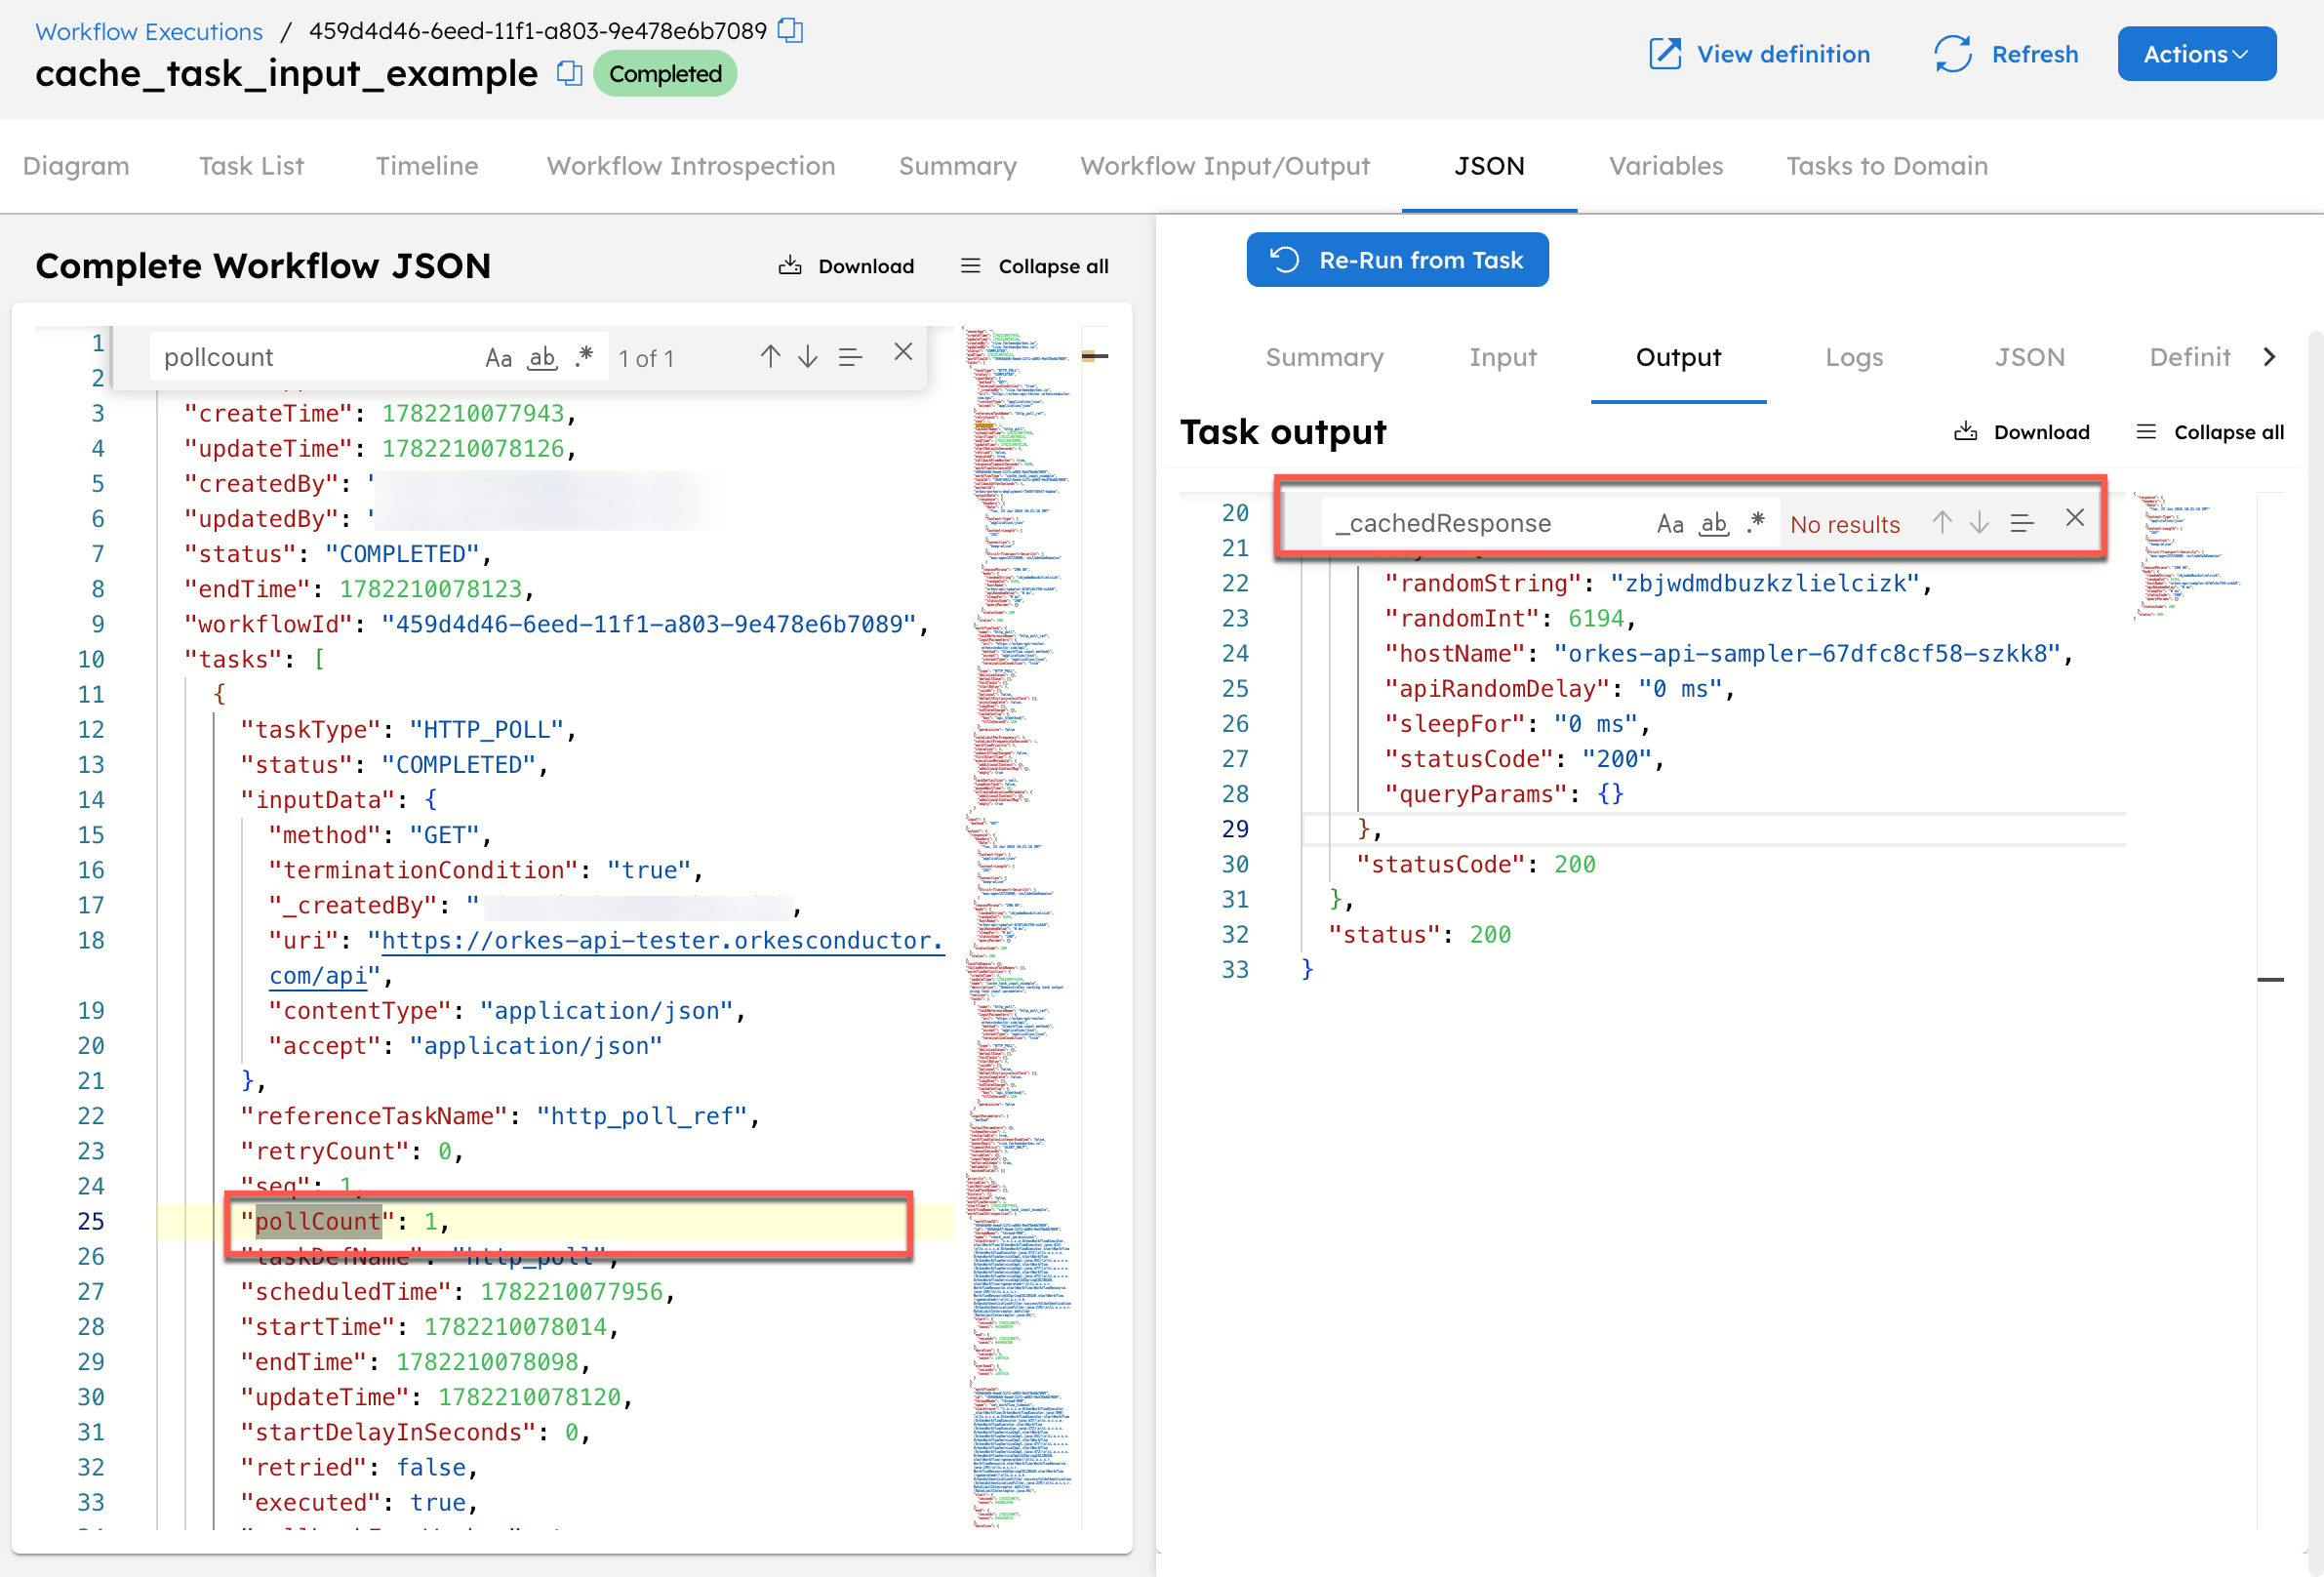Click the workflow JSON minimap

click(x=1021, y=927)
